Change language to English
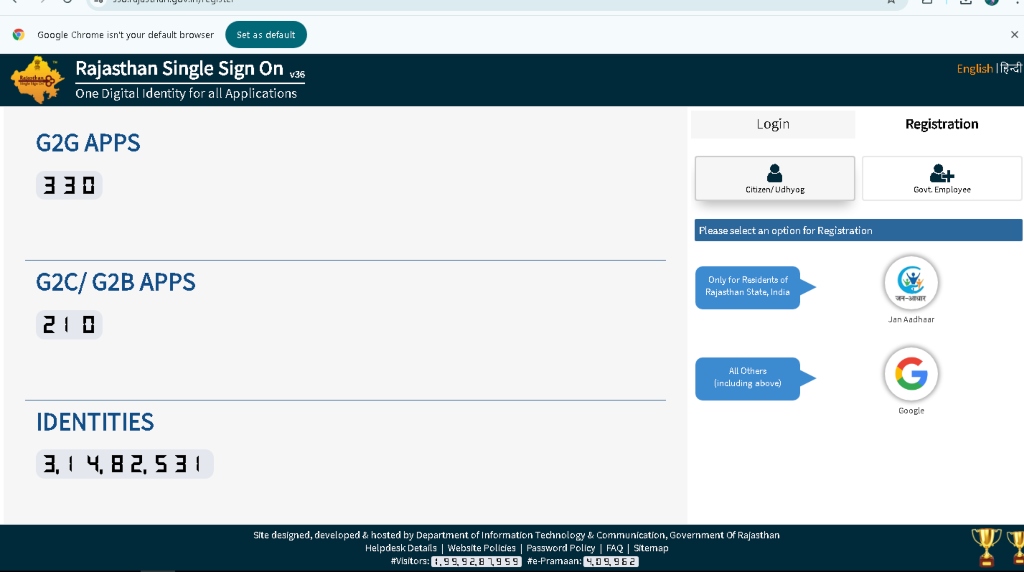This screenshot has height=572, width=1024. [x=974, y=69]
